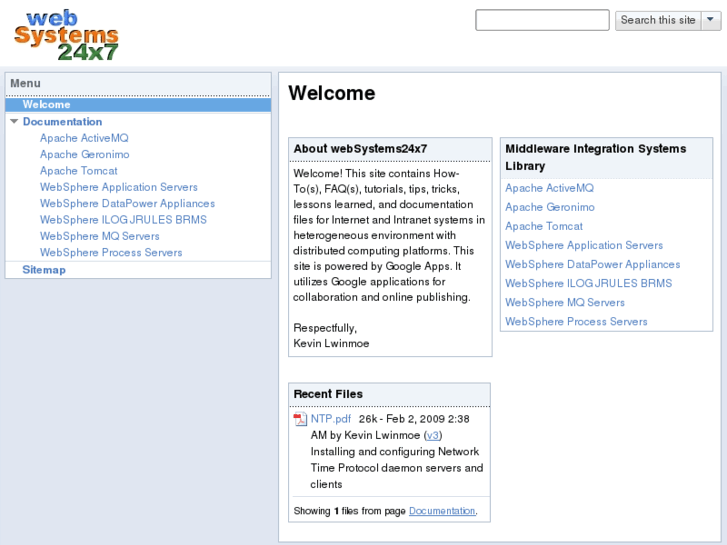
Task: Open Documentation in the sidebar menu
Action: pos(63,122)
